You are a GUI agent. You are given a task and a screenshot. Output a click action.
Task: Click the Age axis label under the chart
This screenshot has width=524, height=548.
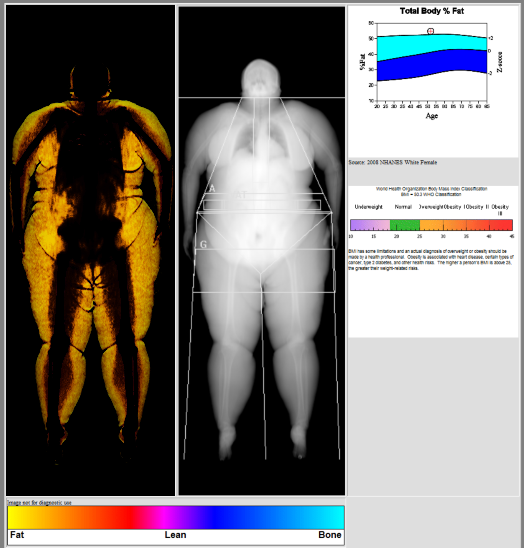tap(432, 116)
